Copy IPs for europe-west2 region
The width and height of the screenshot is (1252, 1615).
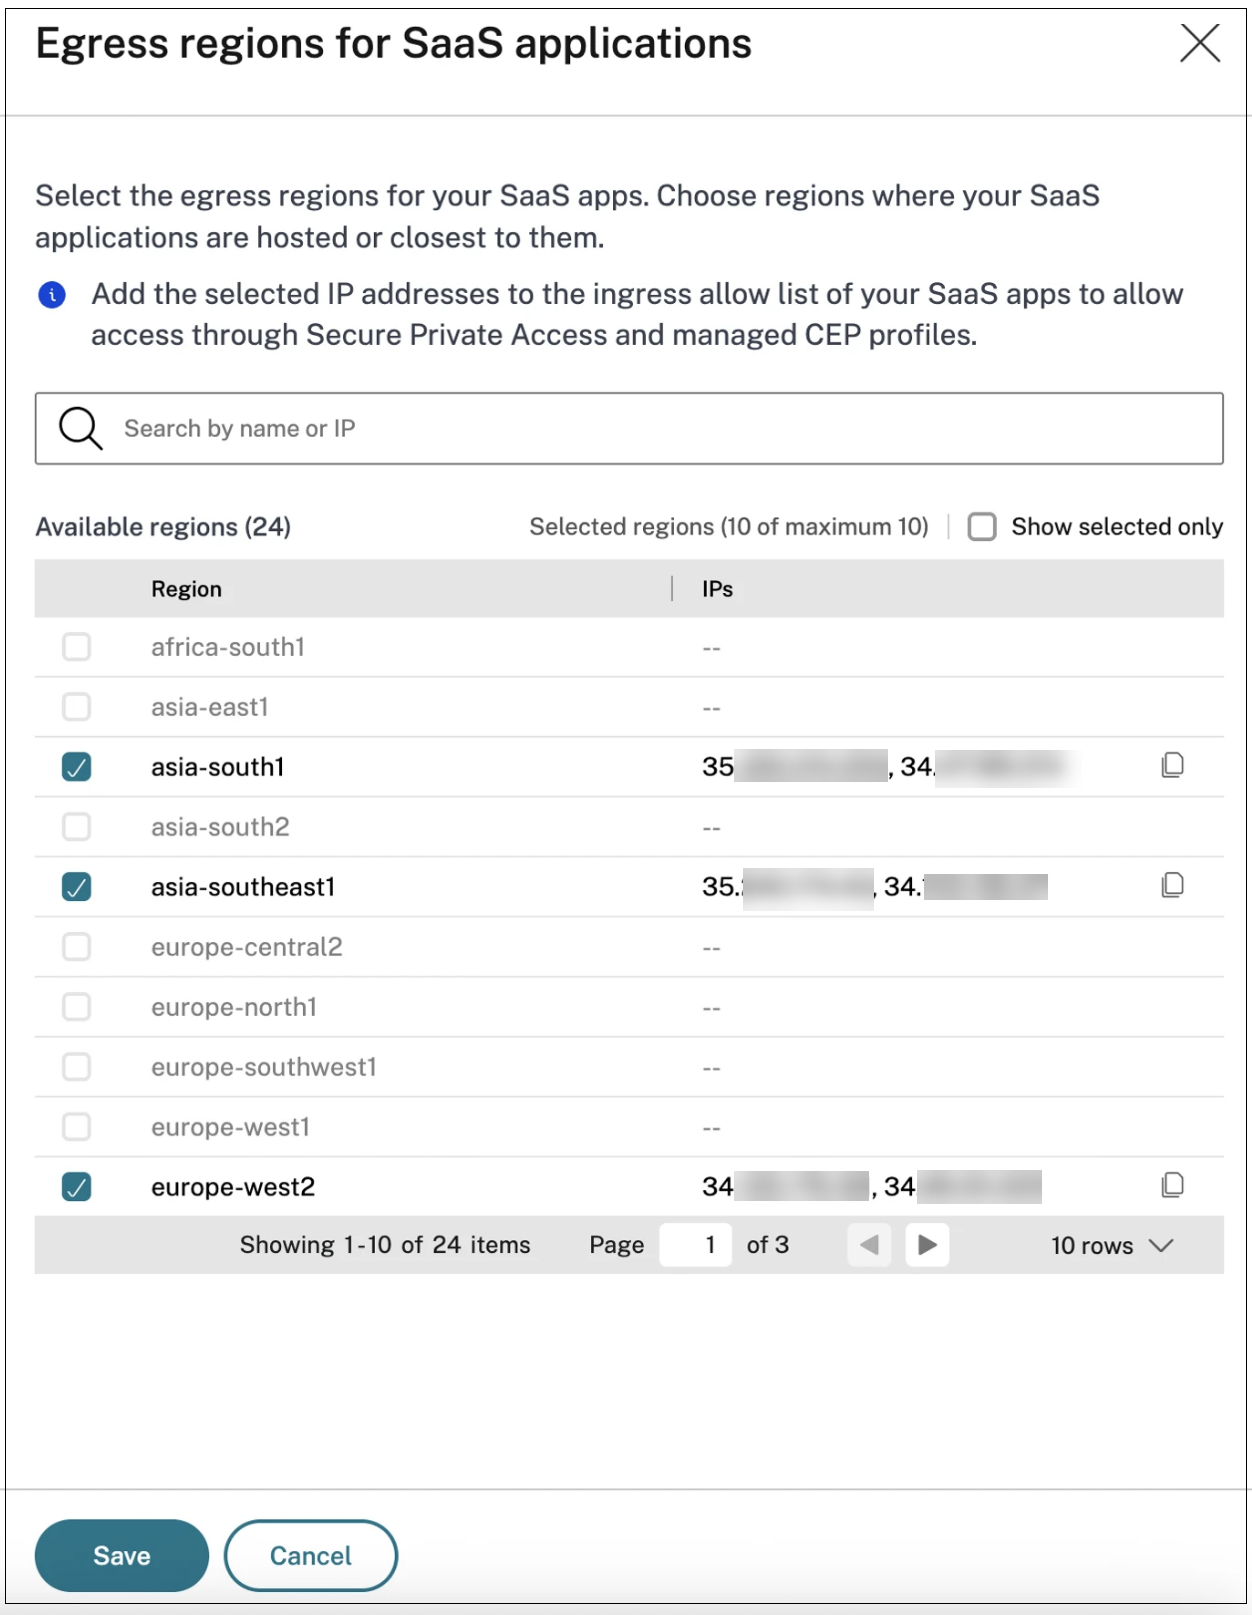[1172, 1185]
